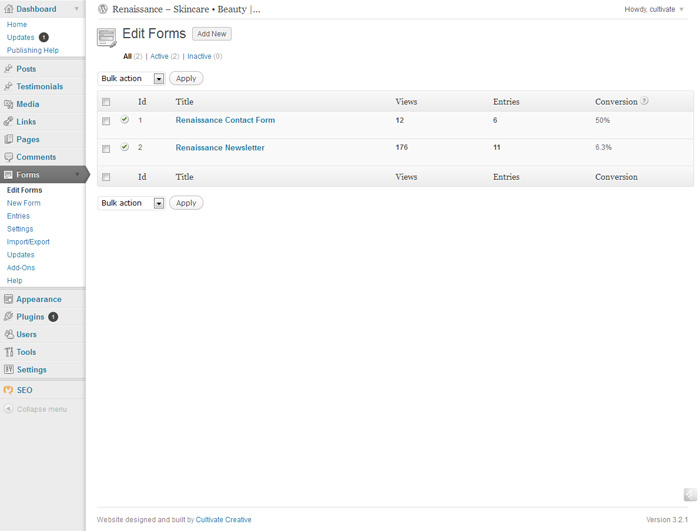
Task: Click the Forms sidebar icon
Action: (x=8, y=175)
